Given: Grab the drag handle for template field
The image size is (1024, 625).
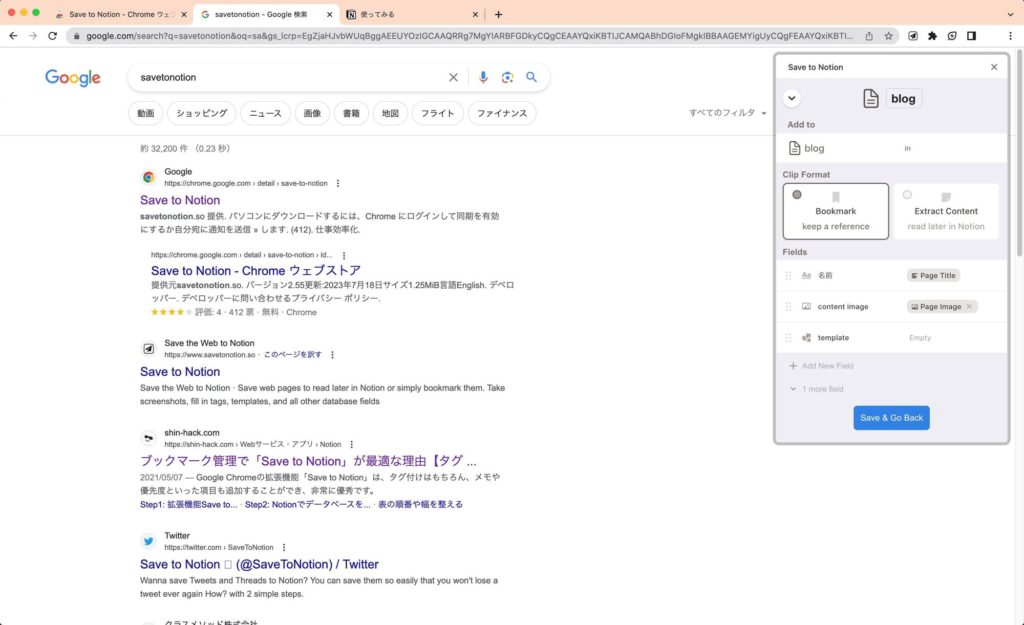Looking at the screenshot, I should [x=788, y=338].
